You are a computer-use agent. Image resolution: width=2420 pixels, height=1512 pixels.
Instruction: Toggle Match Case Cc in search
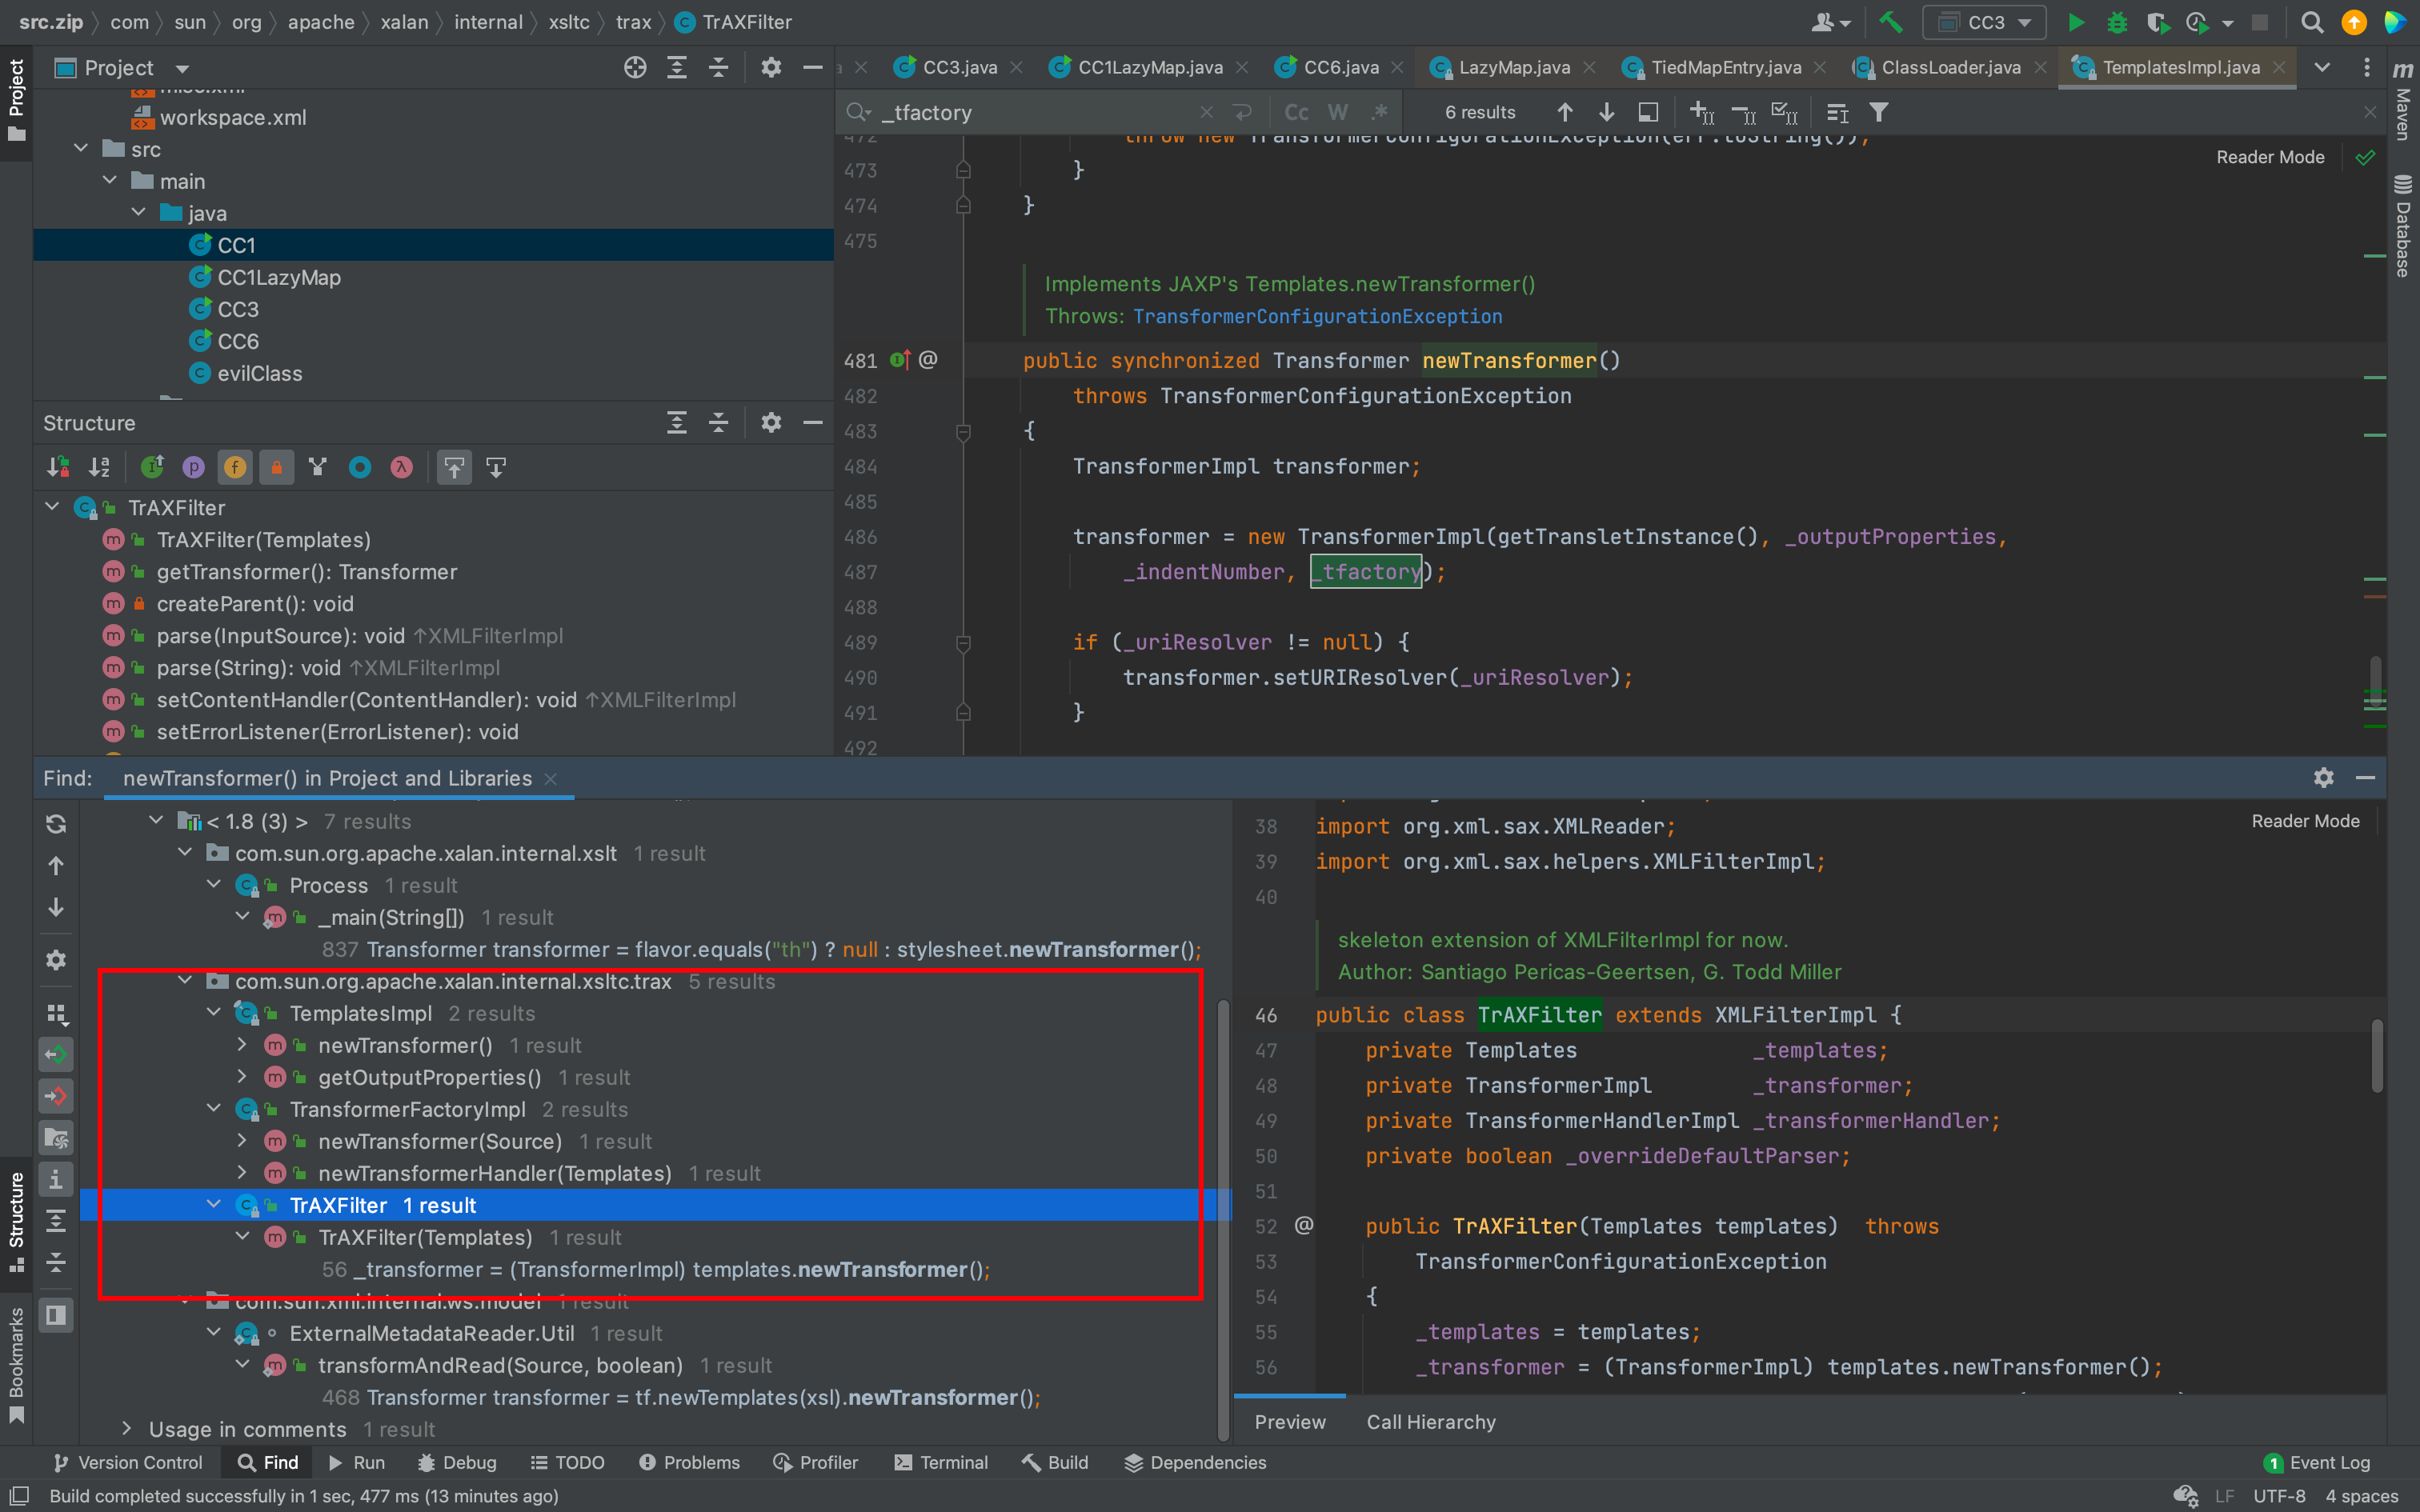click(x=1296, y=112)
